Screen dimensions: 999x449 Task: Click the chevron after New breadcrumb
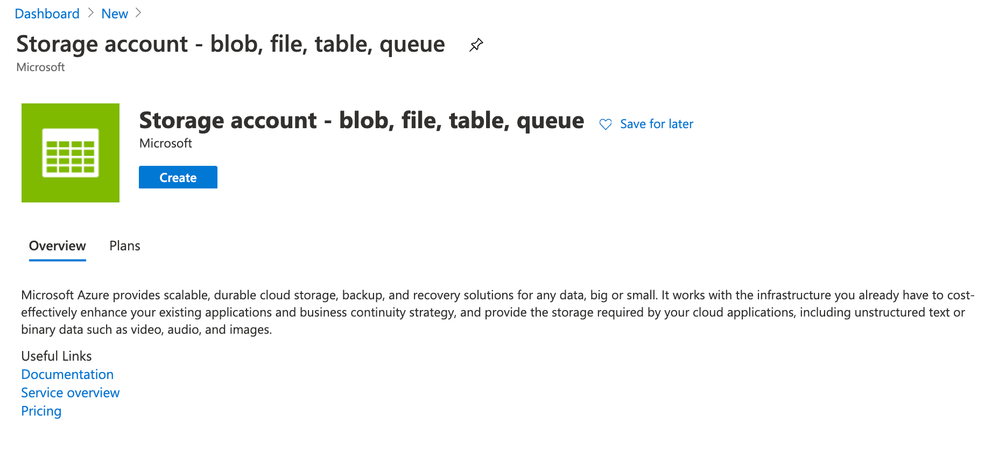tap(138, 14)
